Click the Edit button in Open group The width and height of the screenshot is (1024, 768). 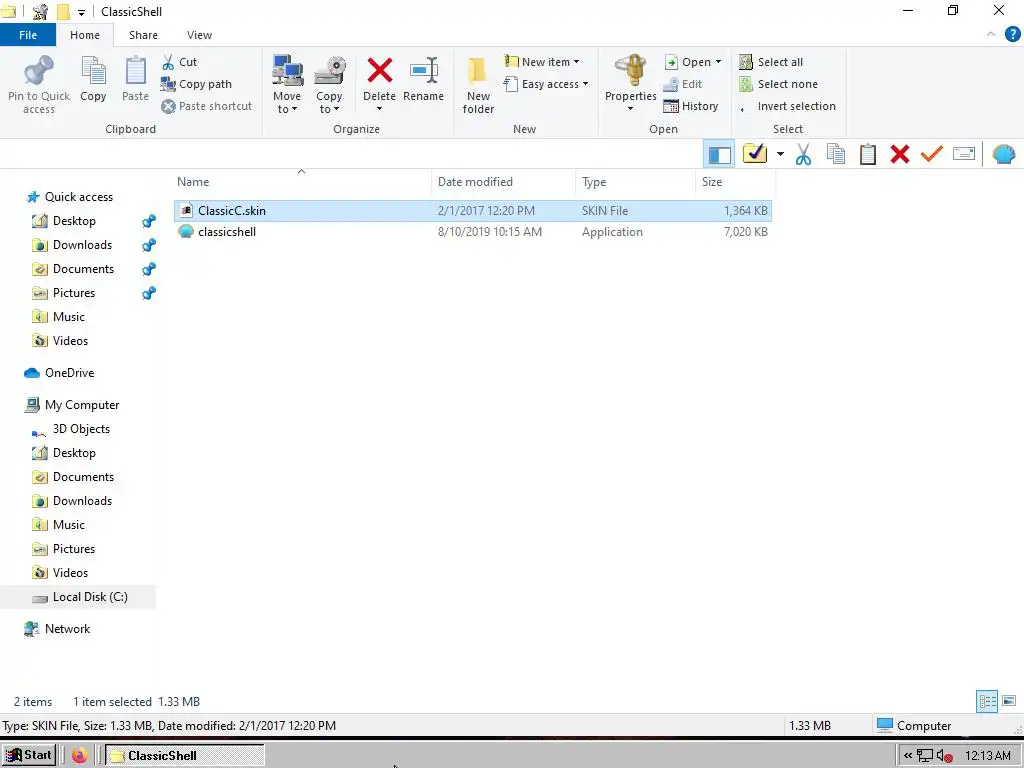[x=682, y=84]
